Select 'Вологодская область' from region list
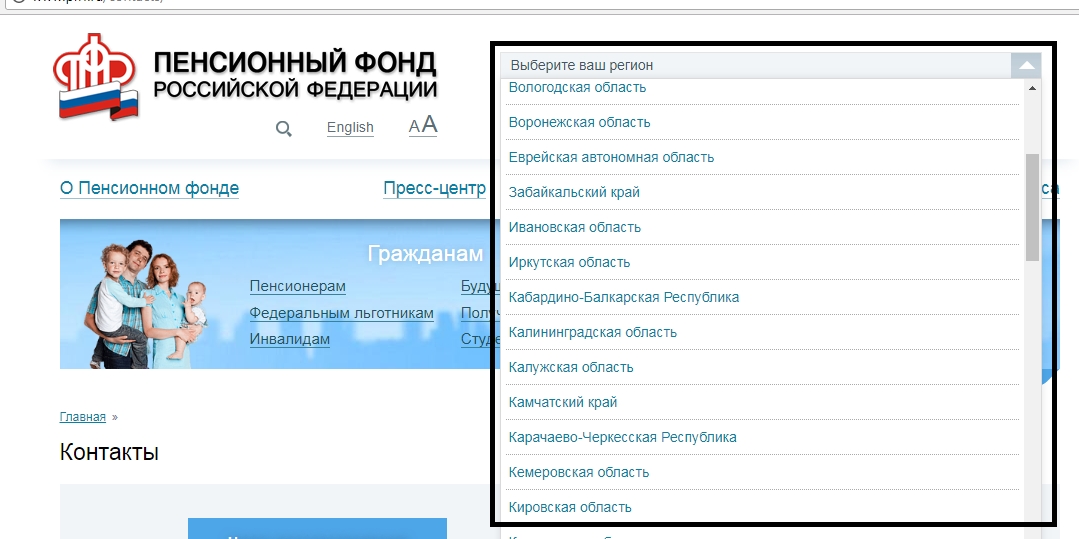1079x539 pixels. [577, 88]
